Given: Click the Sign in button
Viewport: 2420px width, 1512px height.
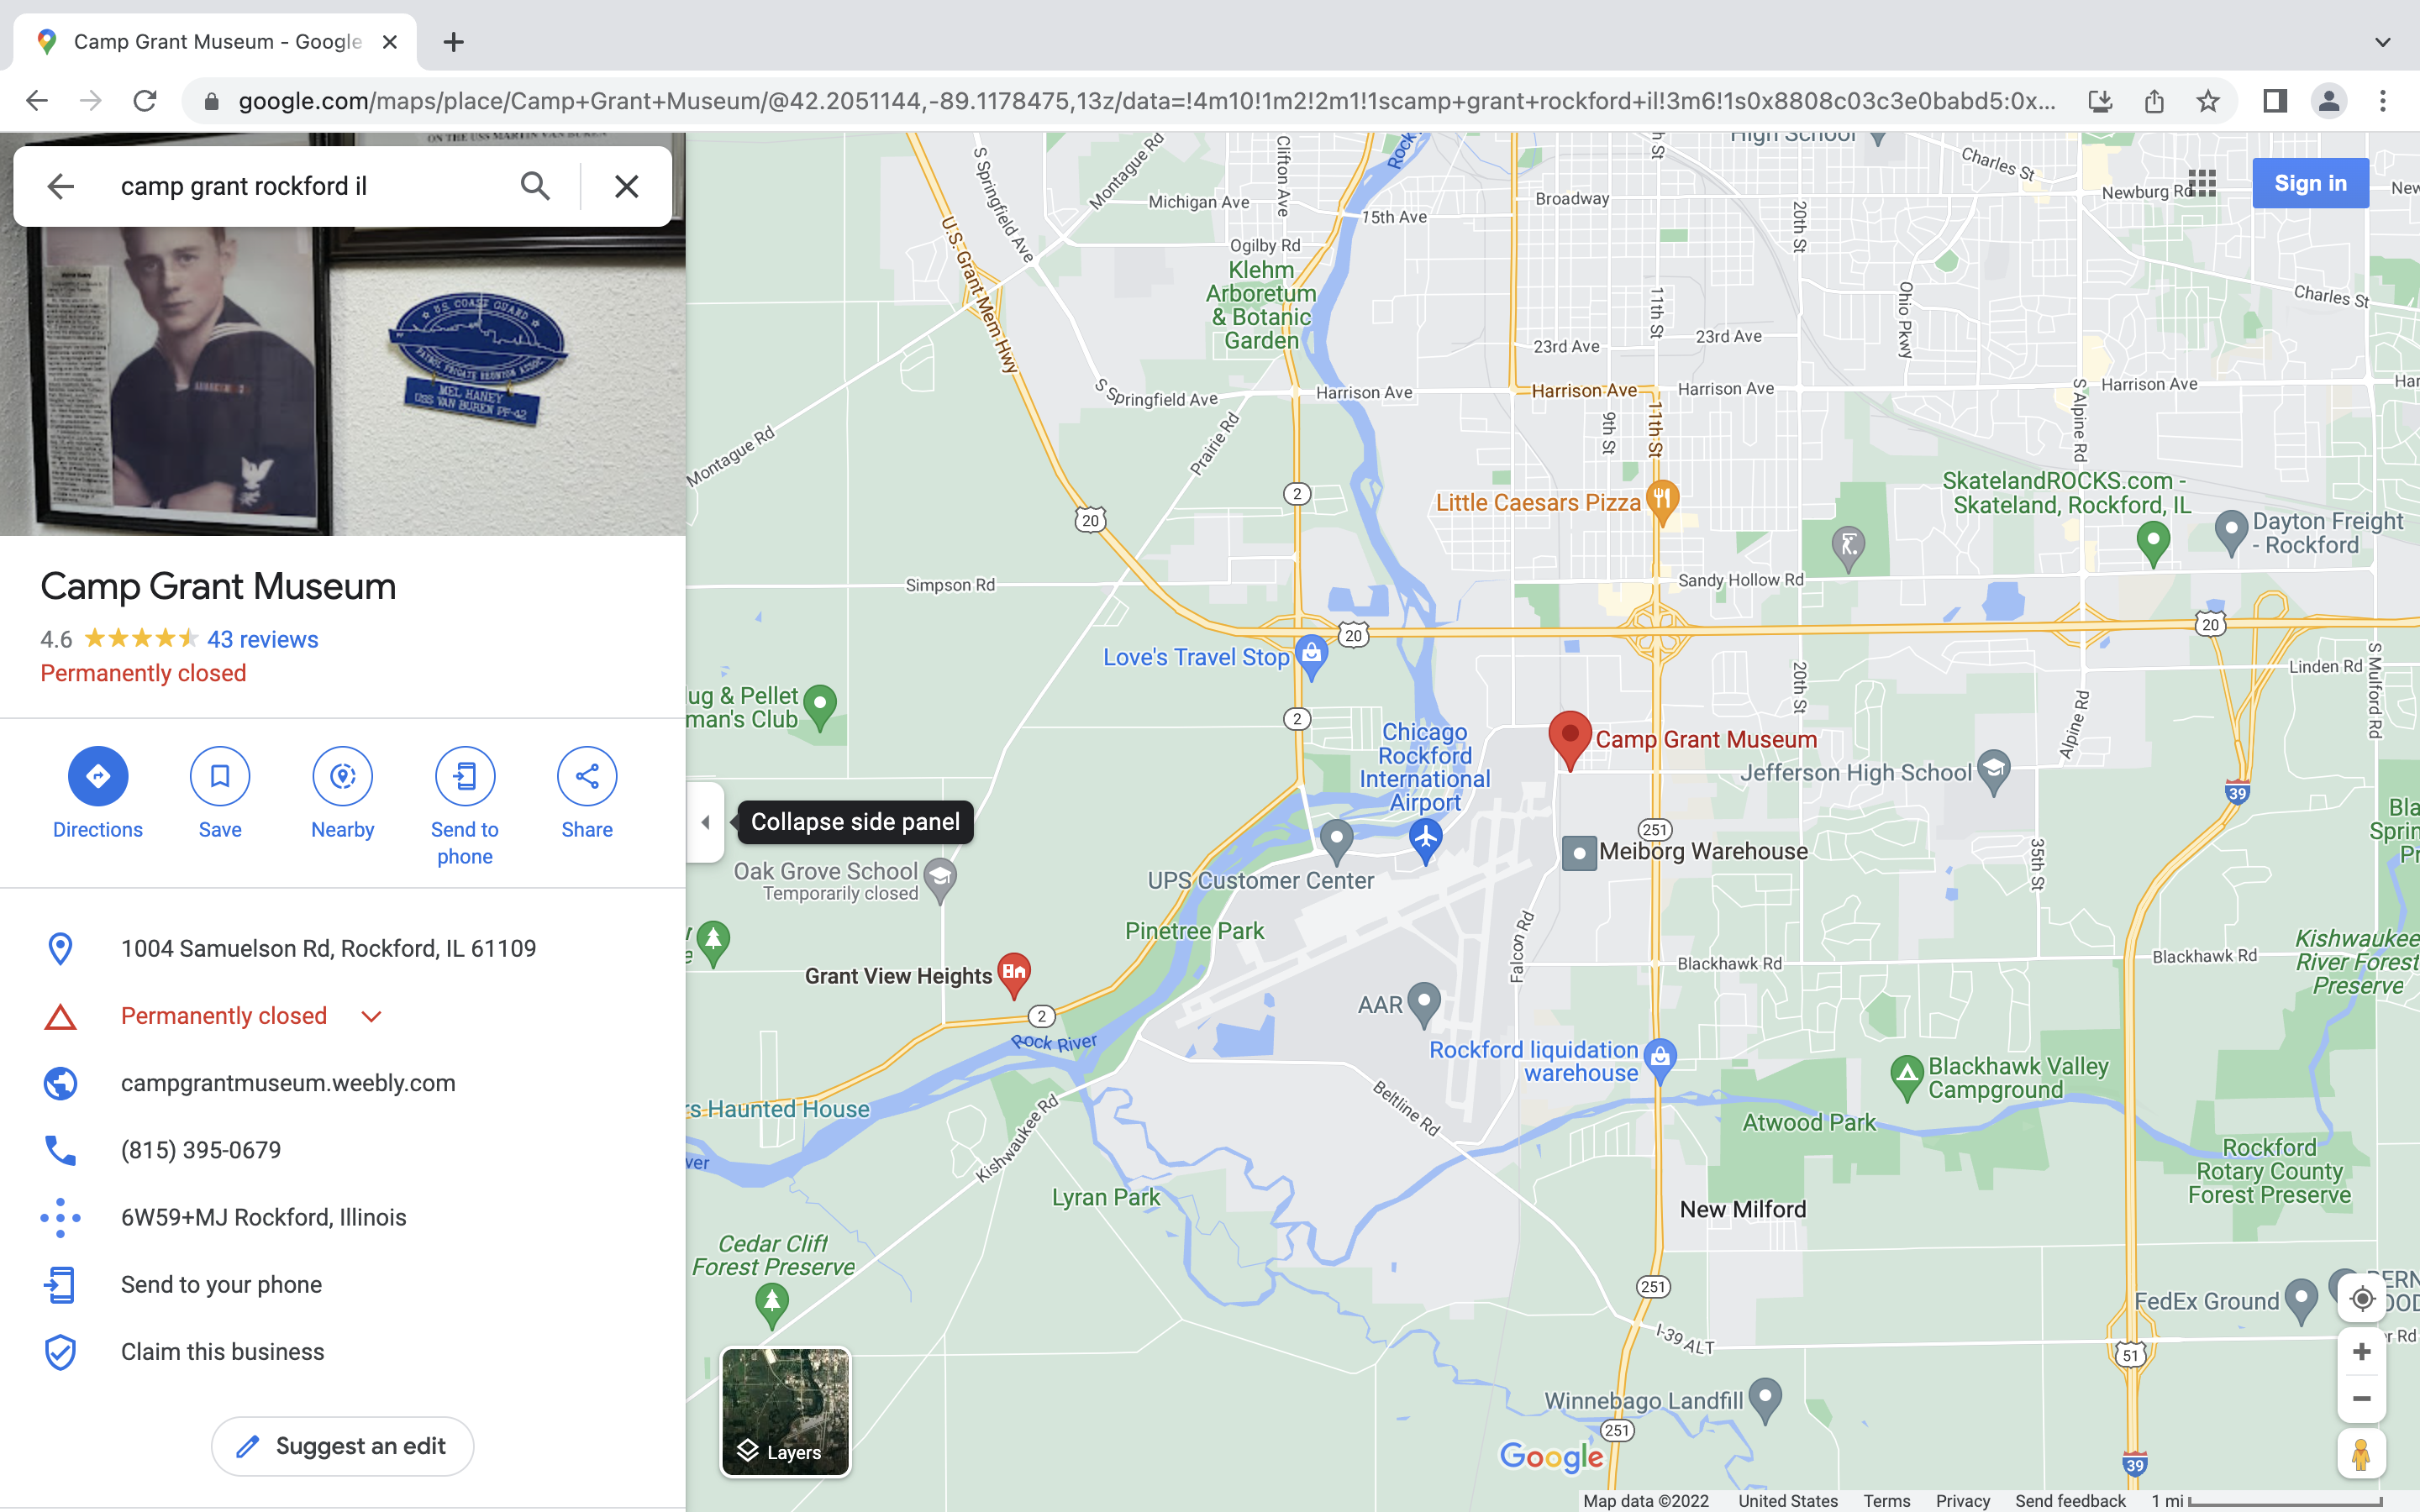Looking at the screenshot, I should (x=2309, y=183).
